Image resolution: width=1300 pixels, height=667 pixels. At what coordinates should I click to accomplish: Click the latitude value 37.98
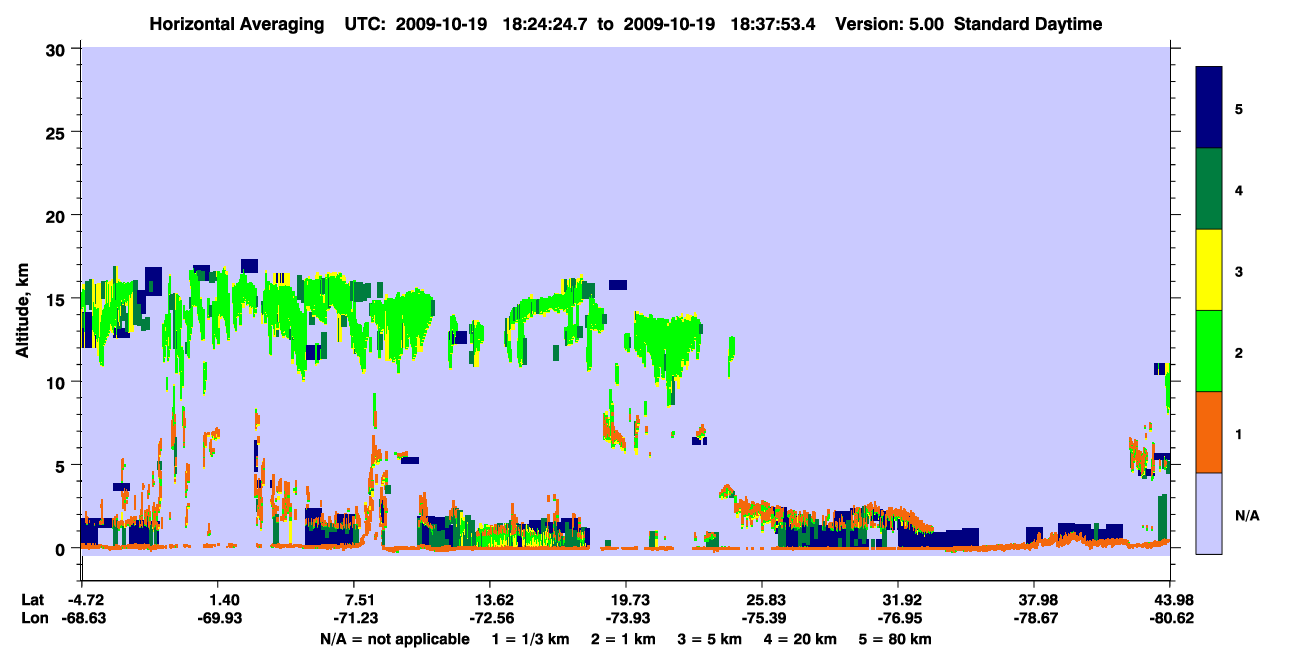pos(1038,600)
